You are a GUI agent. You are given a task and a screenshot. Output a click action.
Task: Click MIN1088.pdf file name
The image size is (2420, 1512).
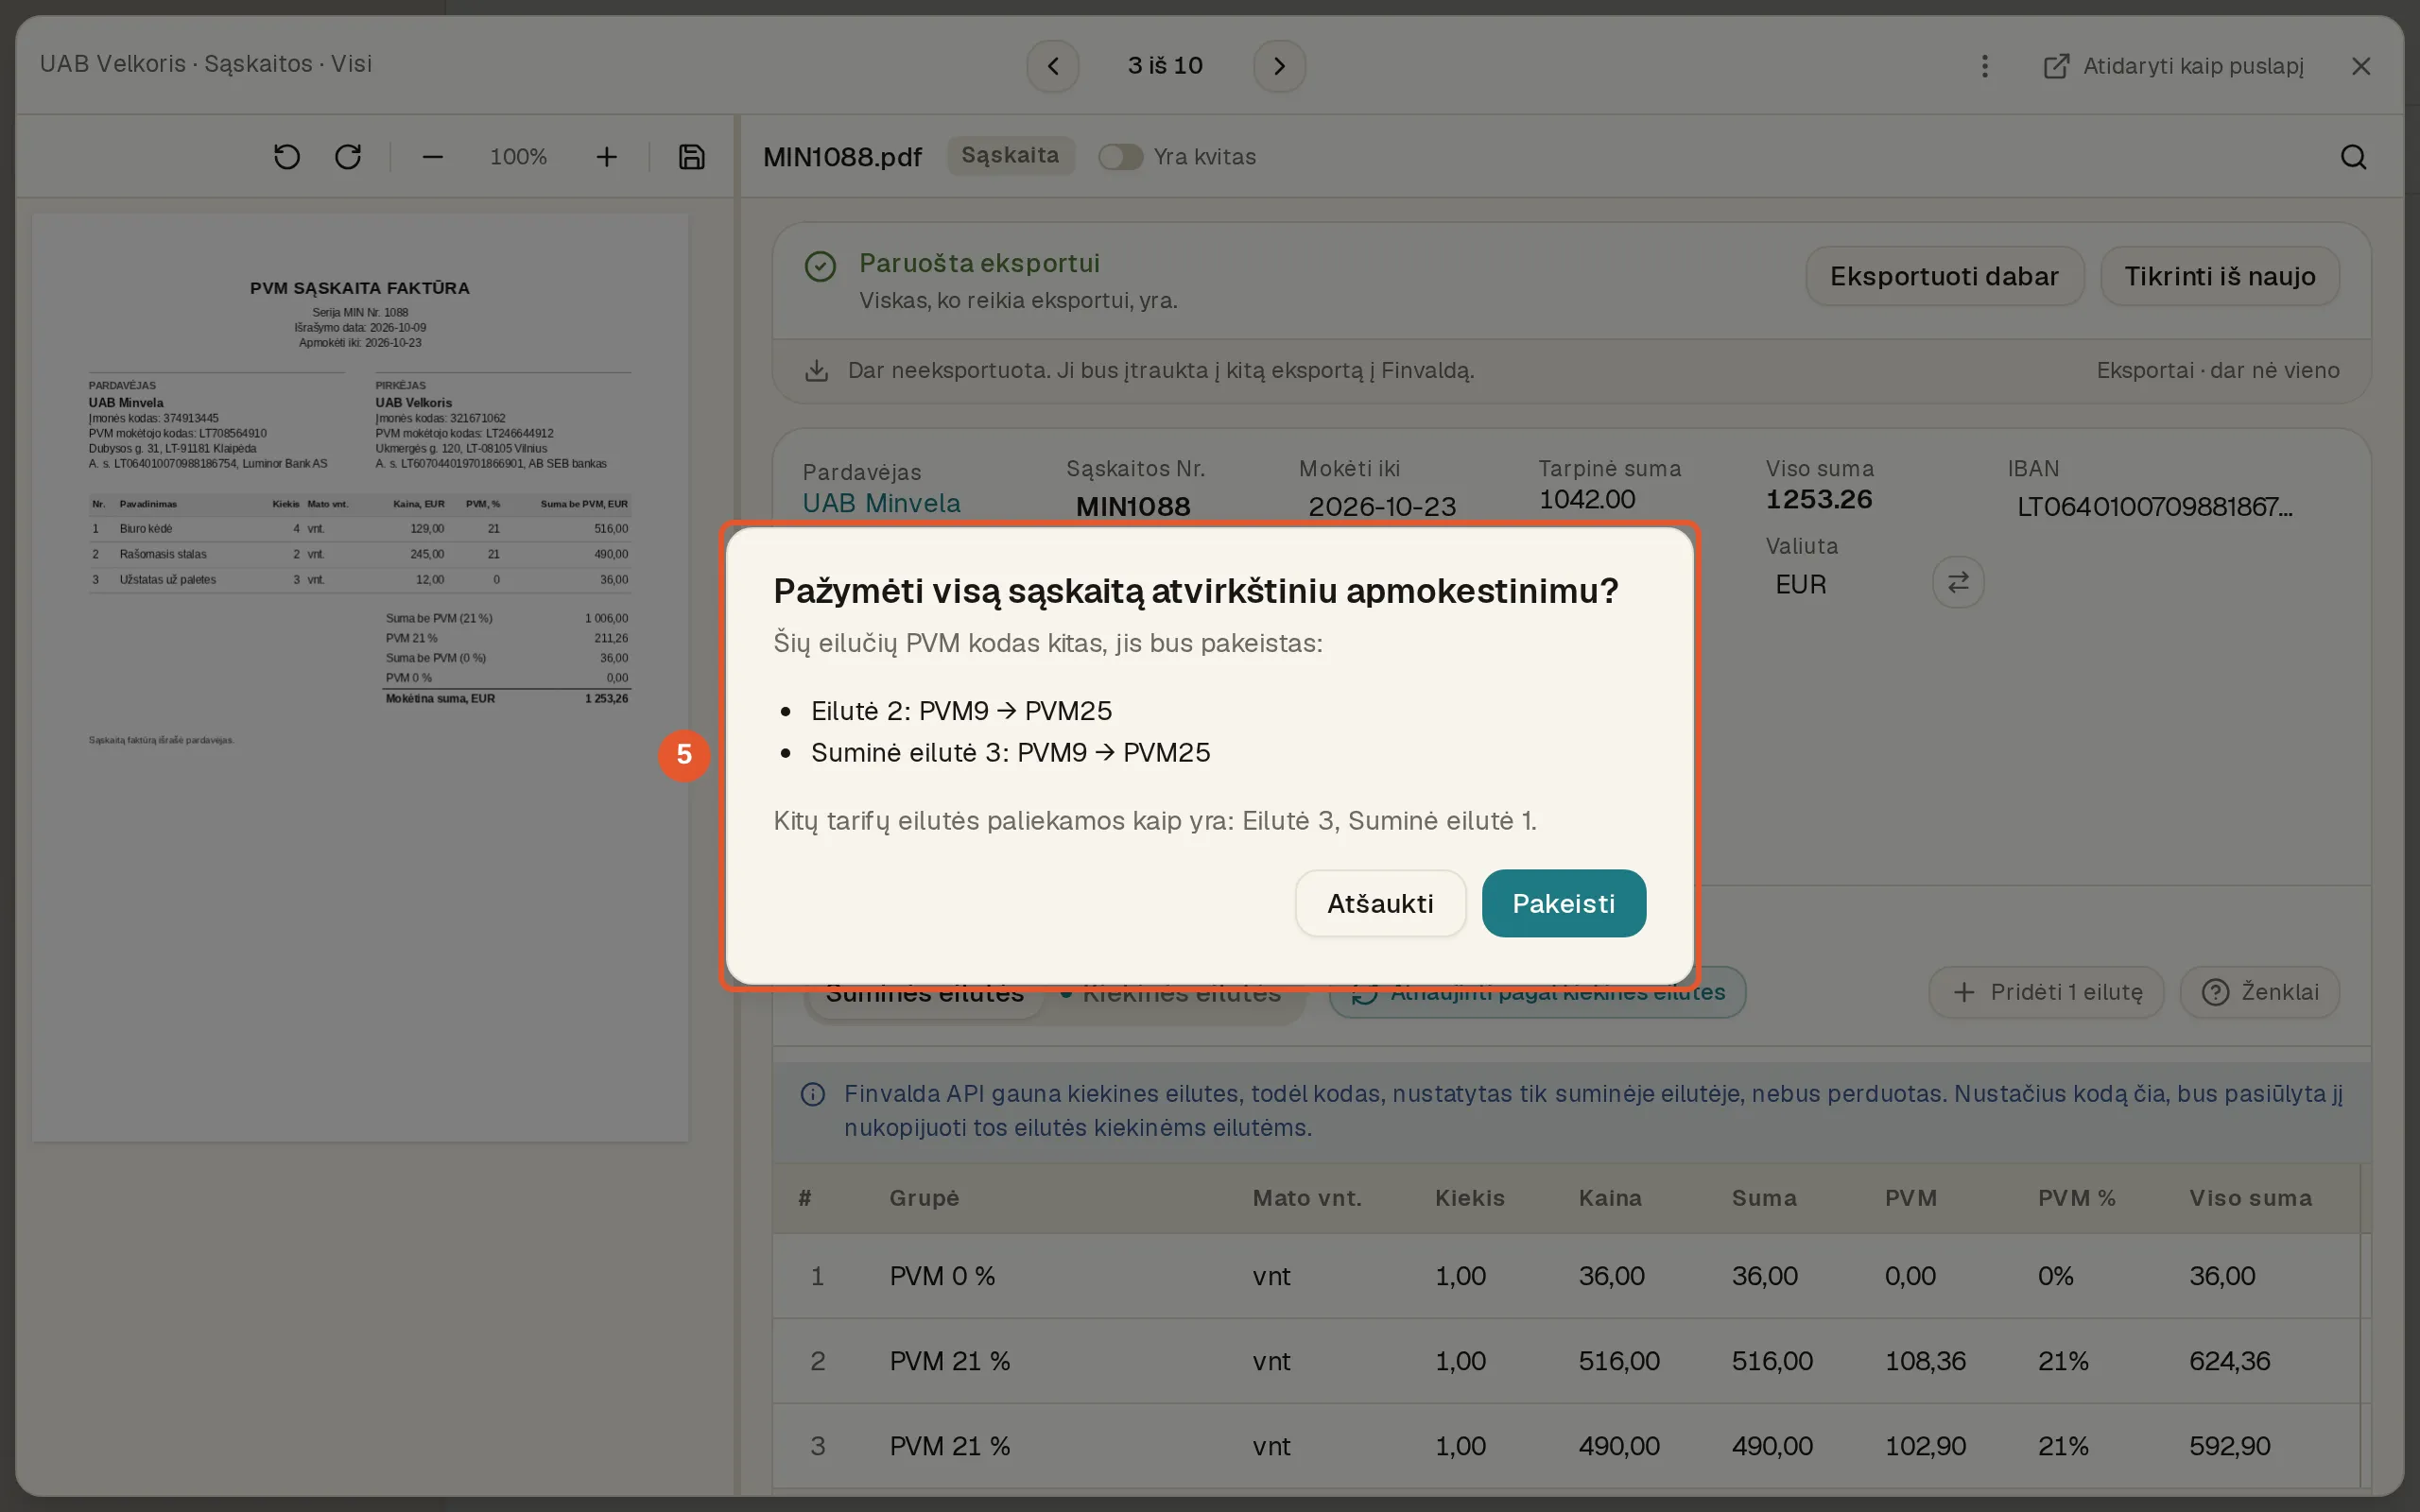click(x=842, y=157)
